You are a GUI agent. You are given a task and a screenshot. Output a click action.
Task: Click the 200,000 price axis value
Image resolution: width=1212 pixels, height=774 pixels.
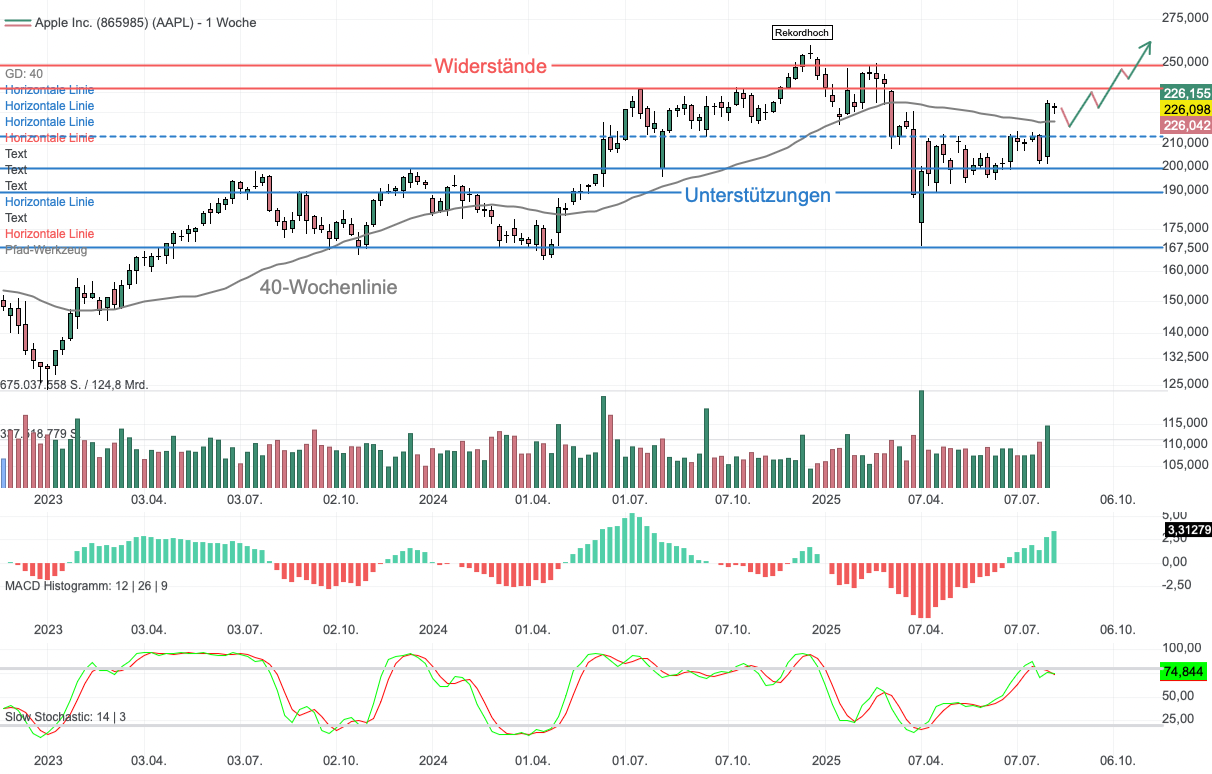coord(1185,166)
